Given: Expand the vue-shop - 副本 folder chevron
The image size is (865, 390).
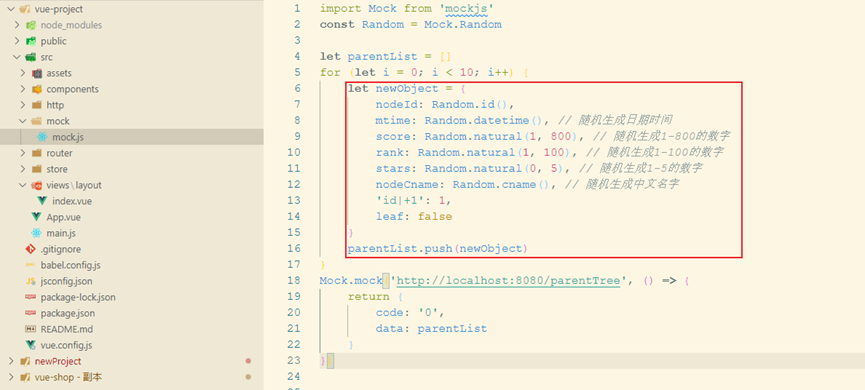Looking at the screenshot, I should point(11,377).
